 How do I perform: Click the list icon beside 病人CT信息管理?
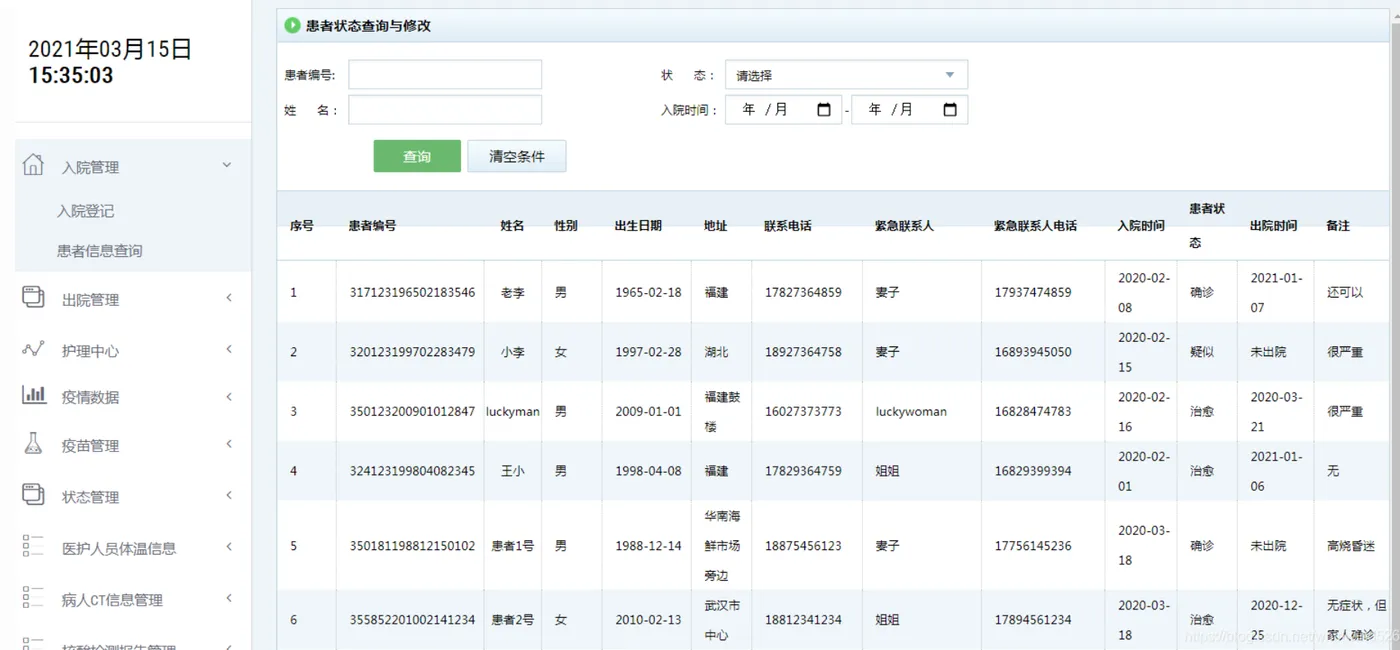tap(33, 598)
